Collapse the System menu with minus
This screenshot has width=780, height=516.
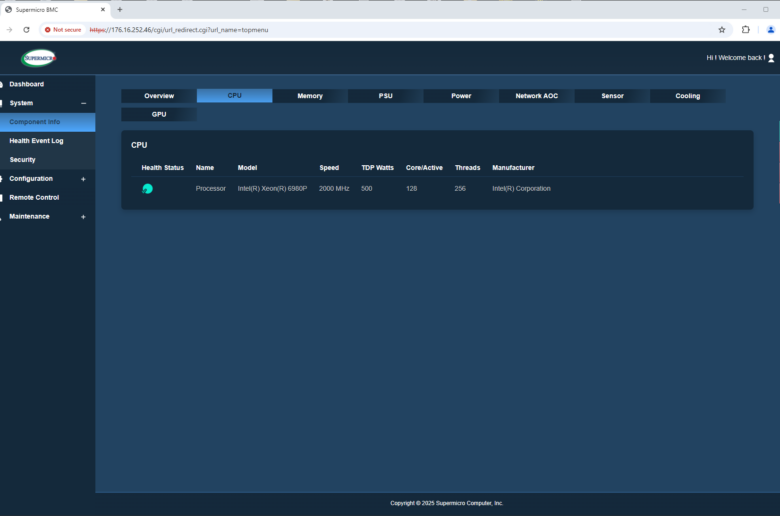pyautogui.click(x=84, y=103)
